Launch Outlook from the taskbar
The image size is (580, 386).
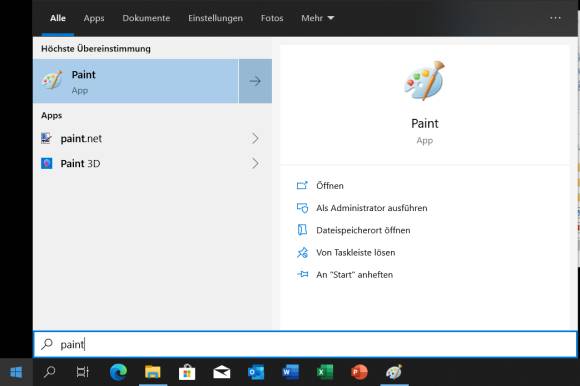(256, 372)
